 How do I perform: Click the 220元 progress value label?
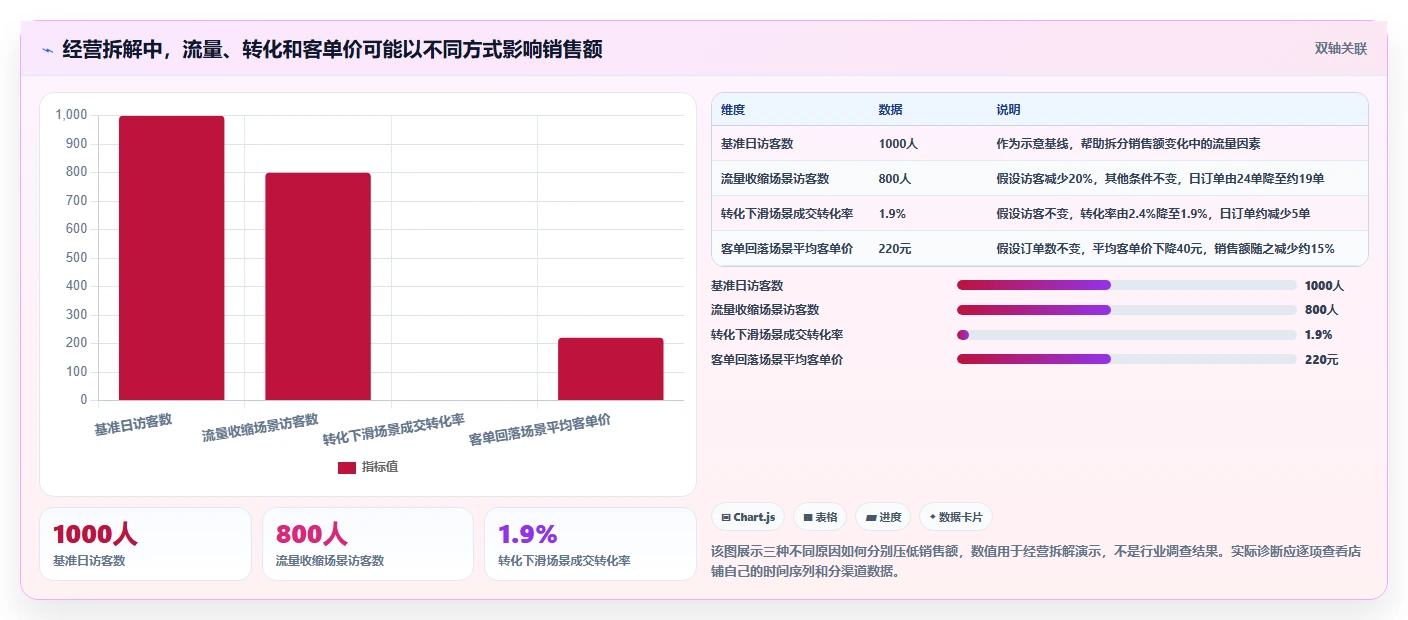[1321, 360]
